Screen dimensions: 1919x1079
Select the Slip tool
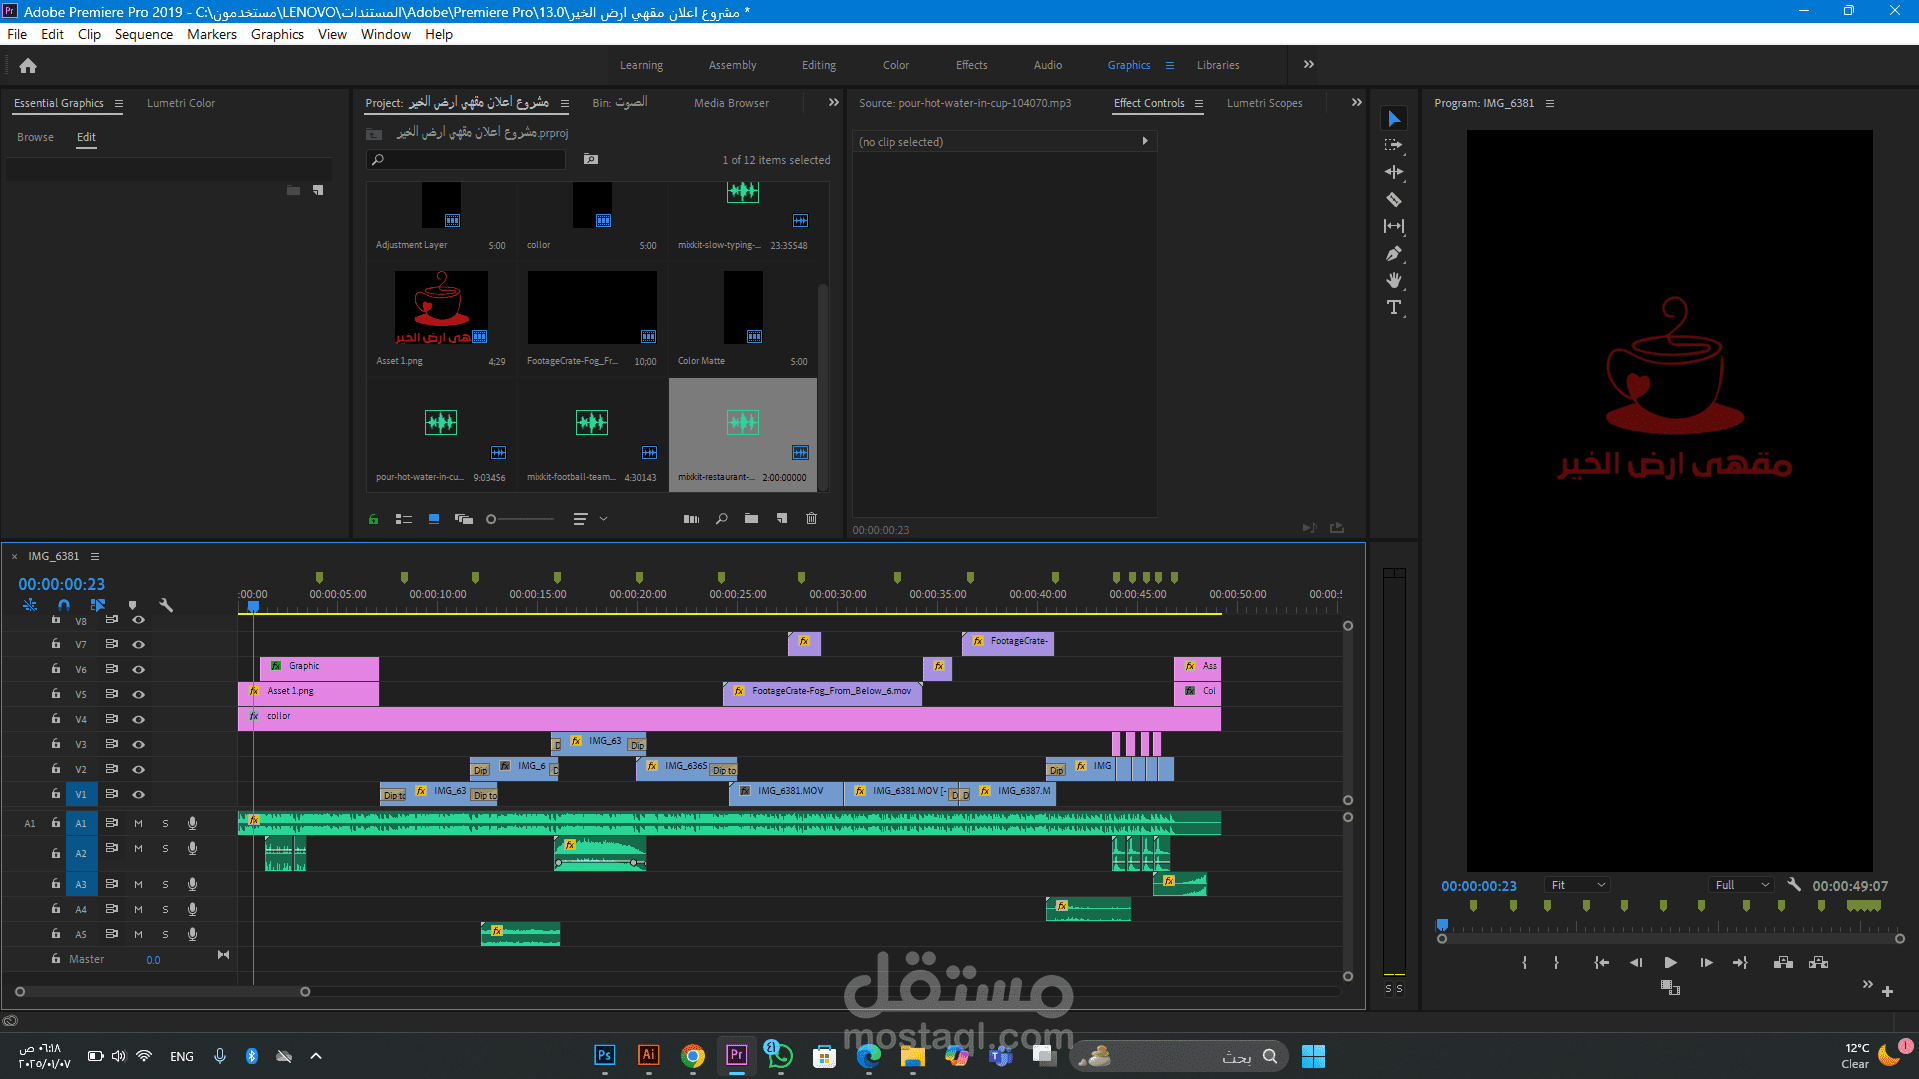pyautogui.click(x=1394, y=226)
